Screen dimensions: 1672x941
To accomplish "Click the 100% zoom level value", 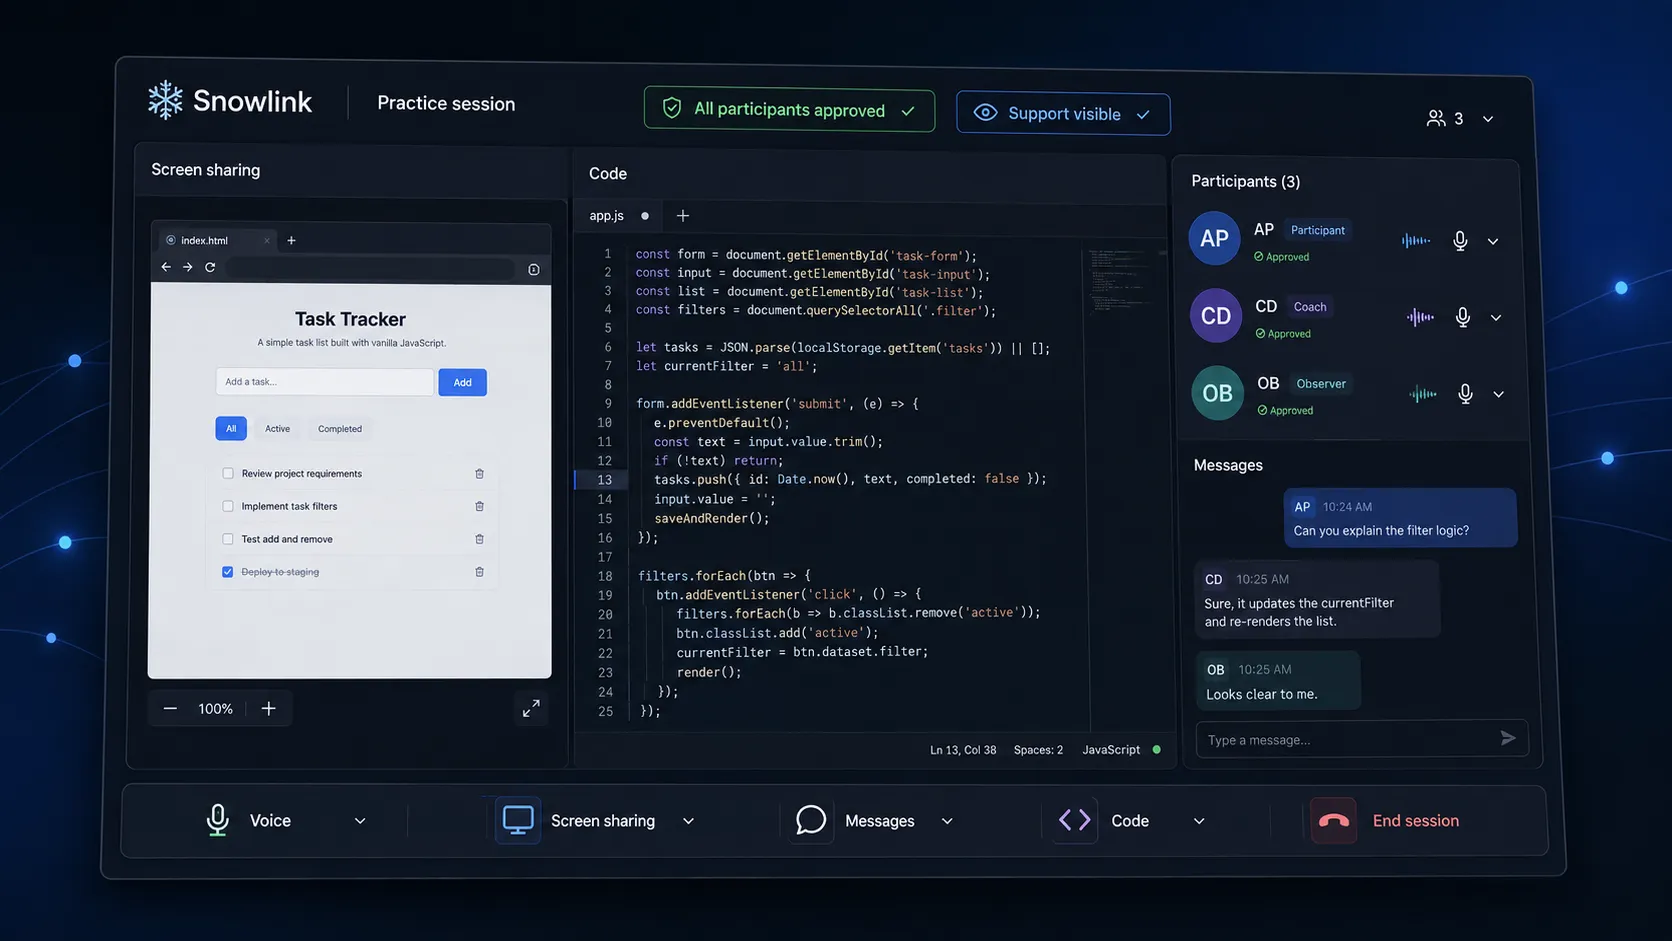I will (215, 708).
